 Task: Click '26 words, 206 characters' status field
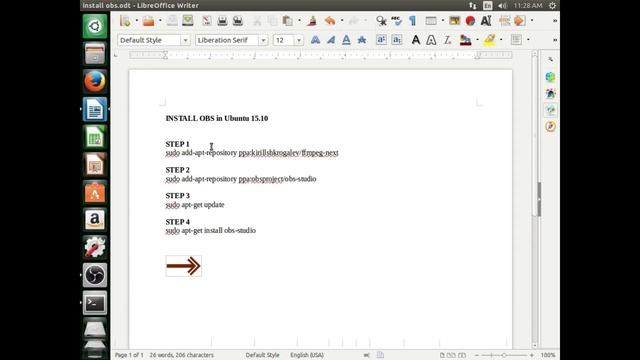pos(182,355)
